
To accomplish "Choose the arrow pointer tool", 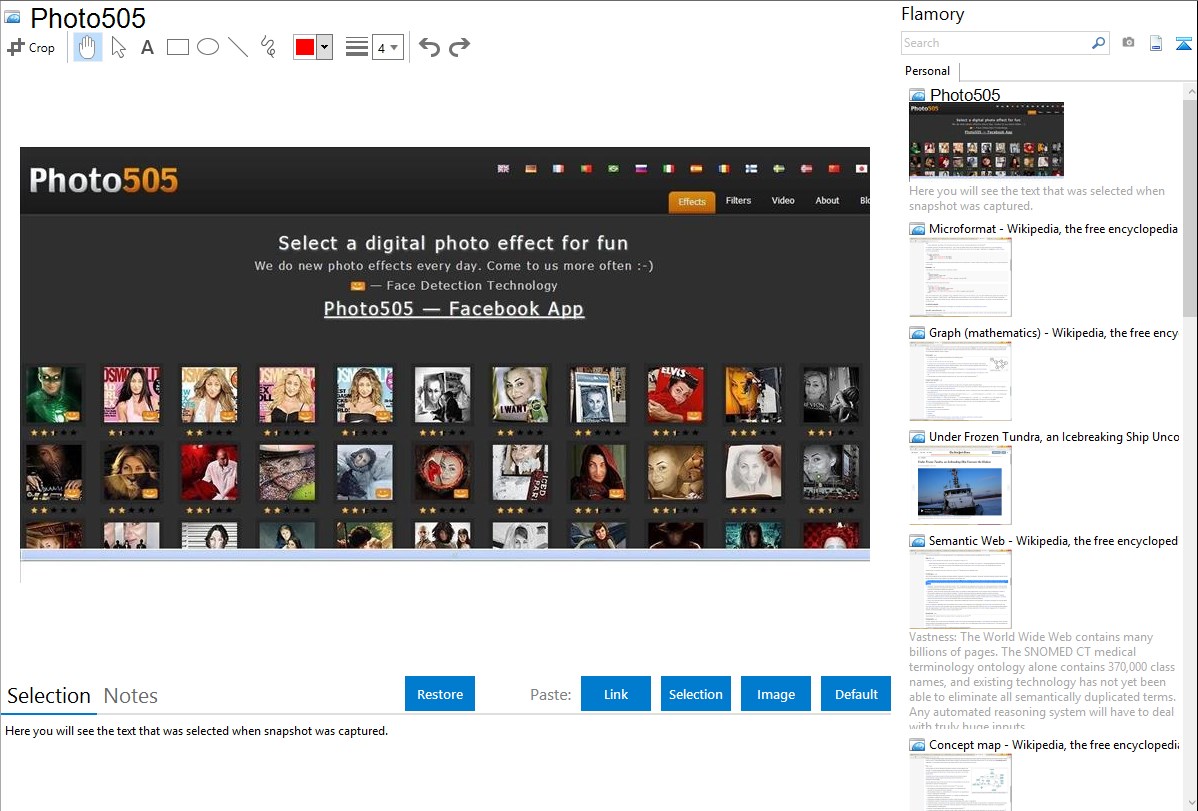I will coord(118,47).
